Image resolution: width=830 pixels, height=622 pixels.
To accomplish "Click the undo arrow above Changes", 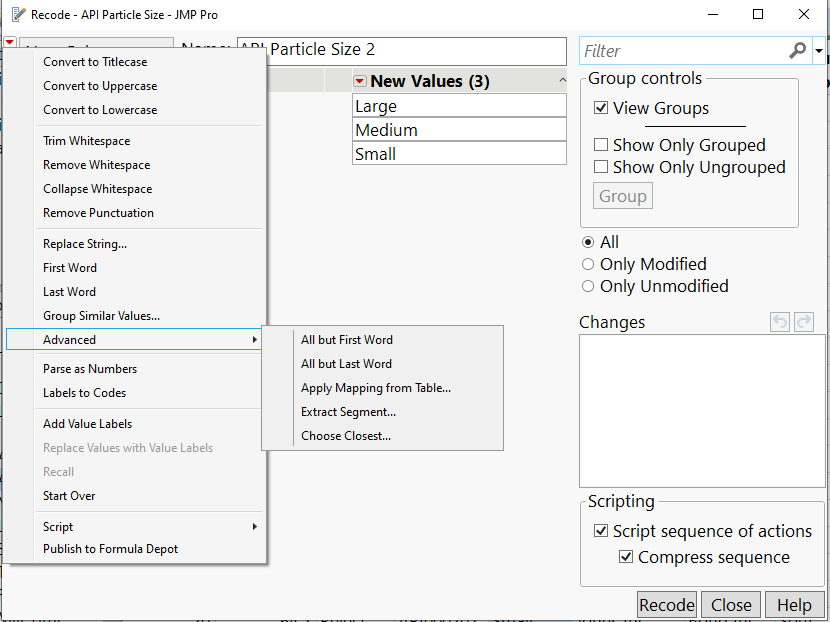I will coord(781,322).
